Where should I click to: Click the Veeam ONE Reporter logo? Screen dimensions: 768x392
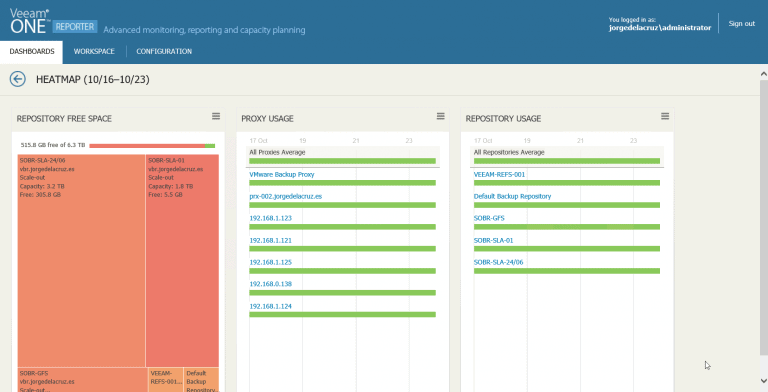pyautogui.click(x=53, y=21)
